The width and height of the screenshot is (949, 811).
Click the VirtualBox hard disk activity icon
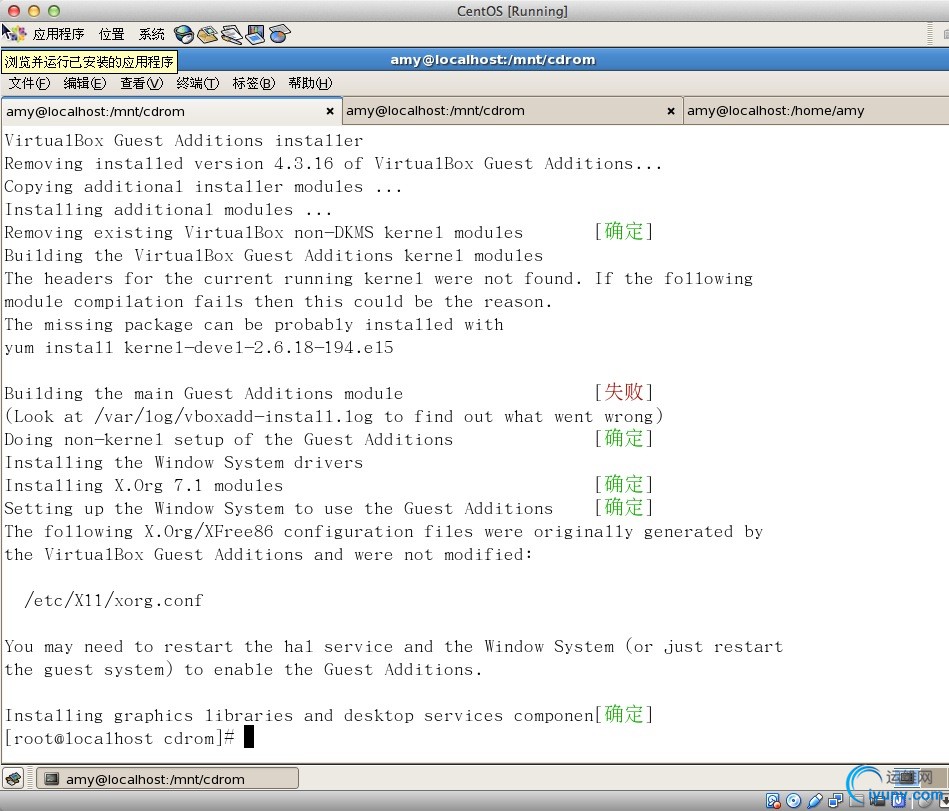[773, 801]
